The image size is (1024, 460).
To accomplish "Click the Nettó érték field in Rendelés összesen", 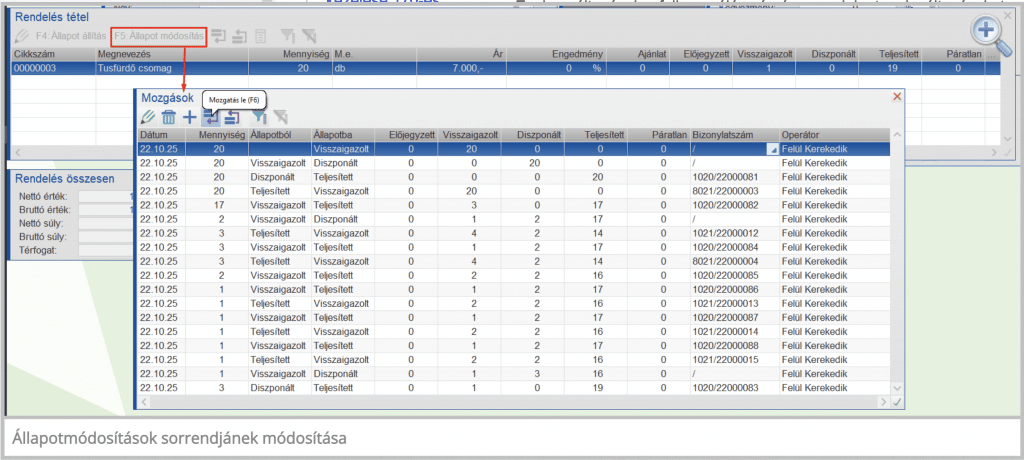I will [106, 196].
